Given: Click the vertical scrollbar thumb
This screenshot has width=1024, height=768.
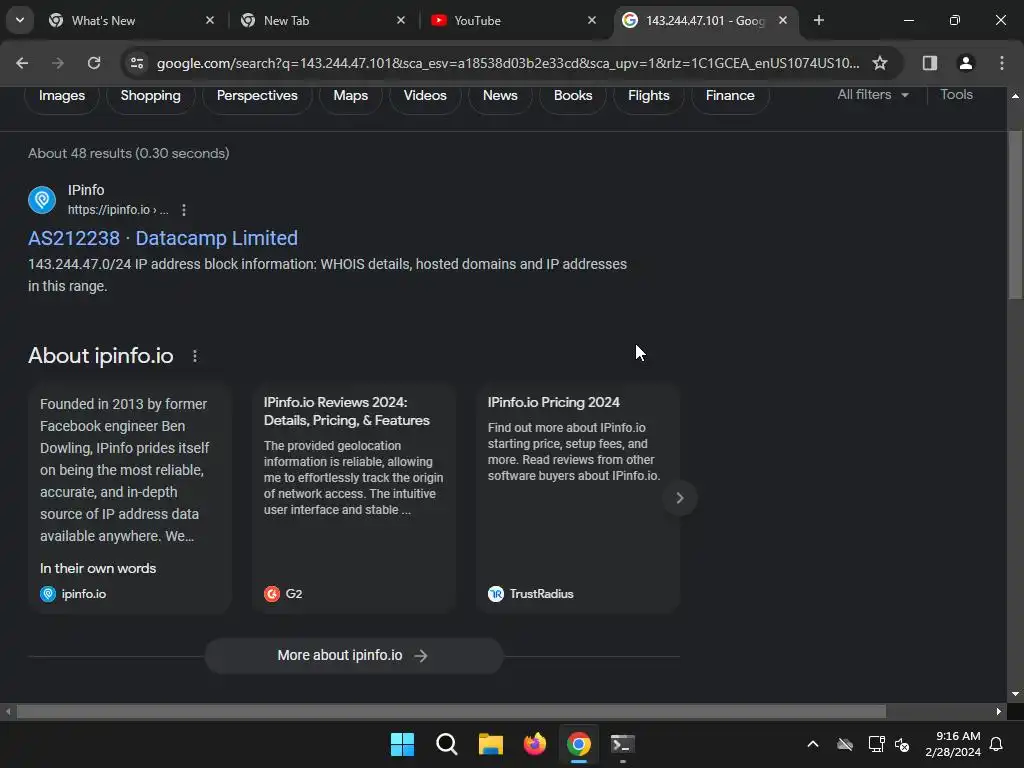Looking at the screenshot, I should 1015,215.
